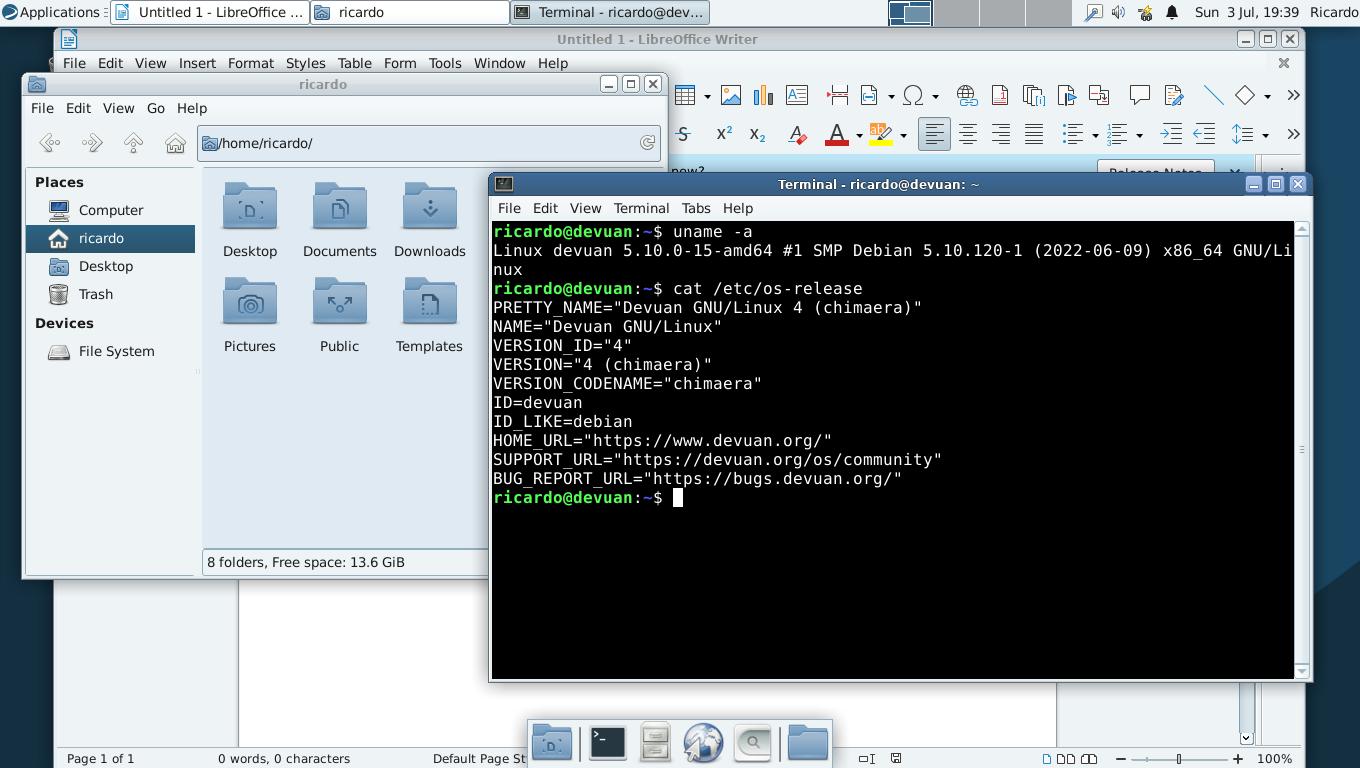Image resolution: width=1360 pixels, height=768 pixels.
Task: Switch to multiple-page view in the status bar
Action: (1067, 759)
